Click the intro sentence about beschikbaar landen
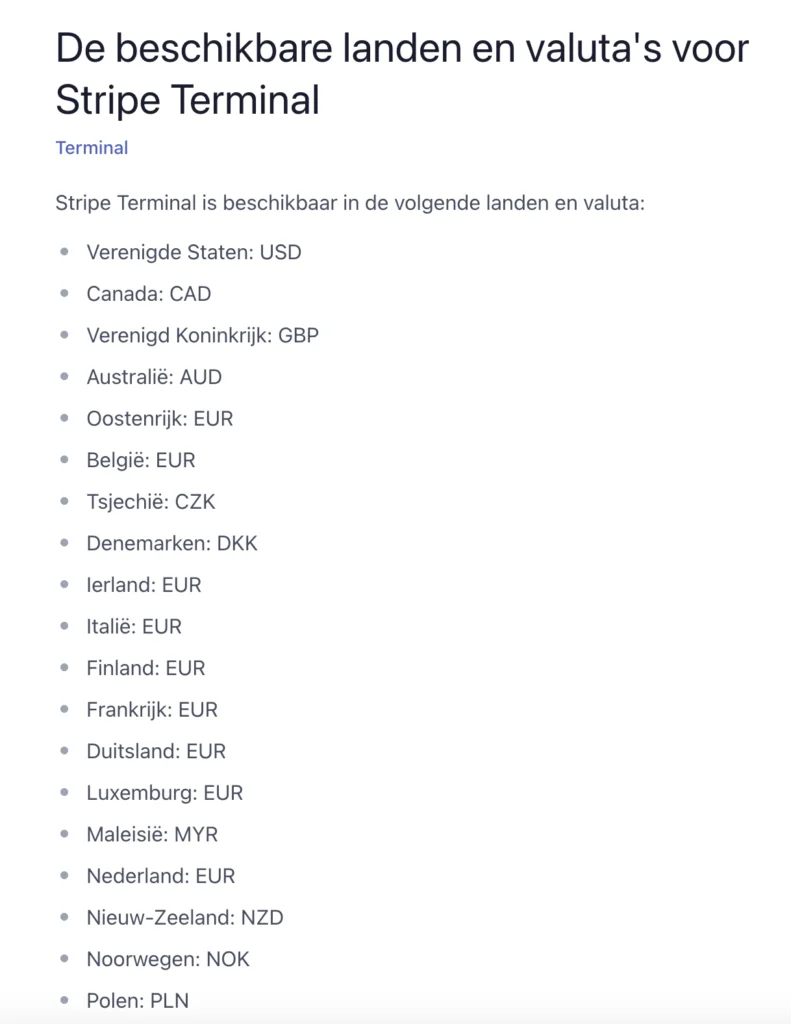Screen dimensions: 791x1024 point(350,203)
